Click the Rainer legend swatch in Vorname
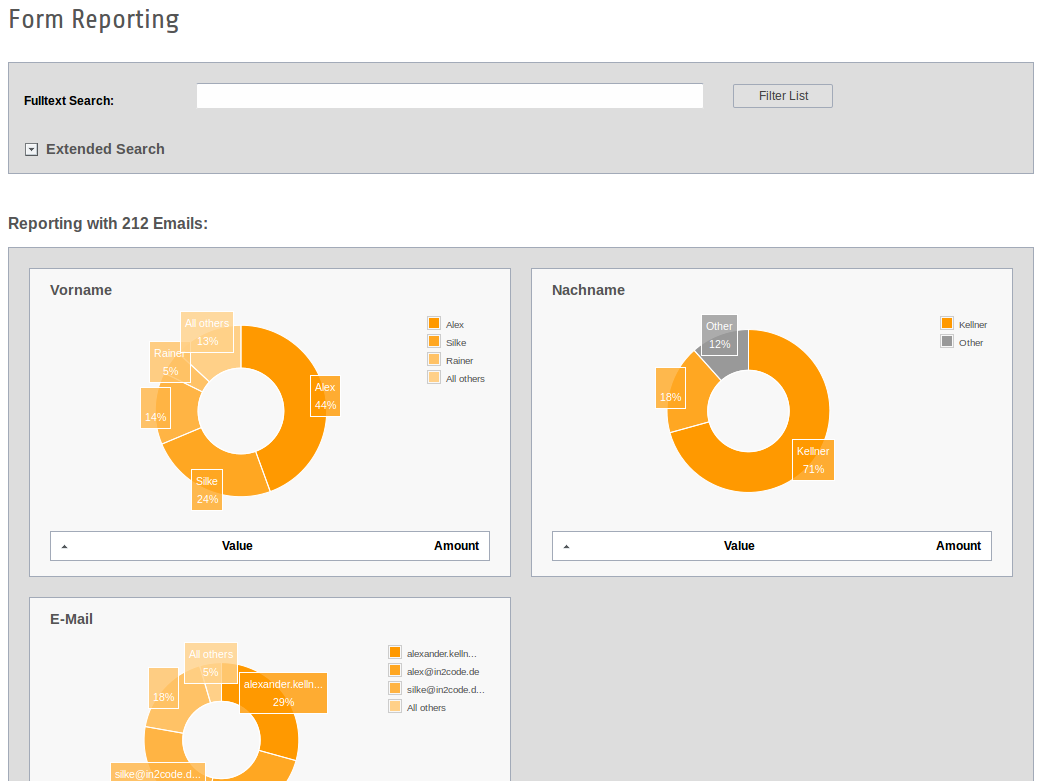This screenshot has height=781, width=1045. point(434,359)
